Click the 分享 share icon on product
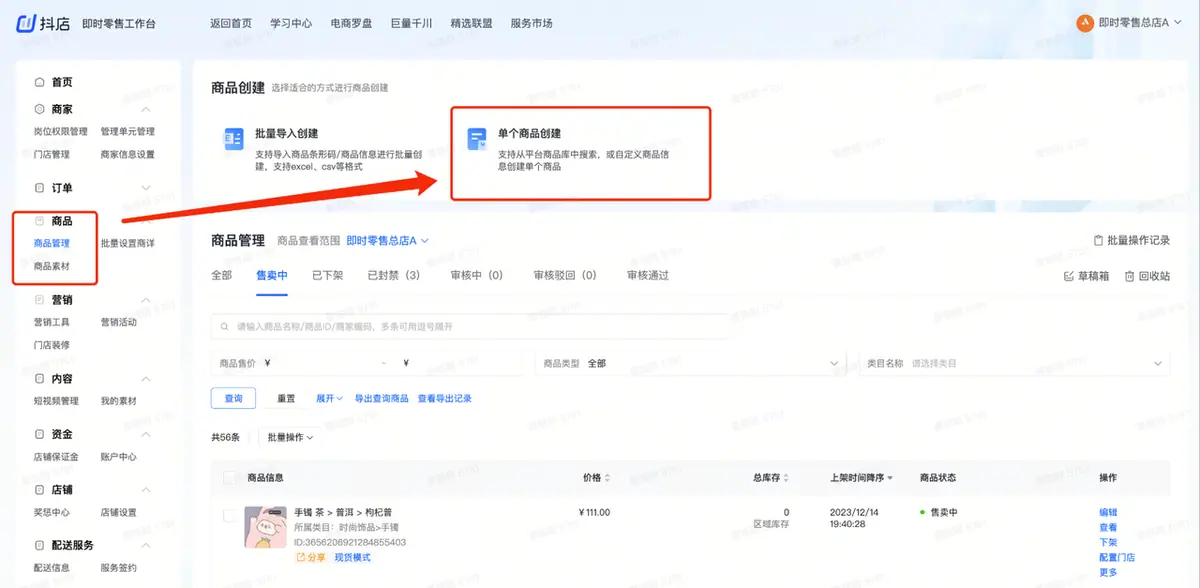 coord(301,557)
